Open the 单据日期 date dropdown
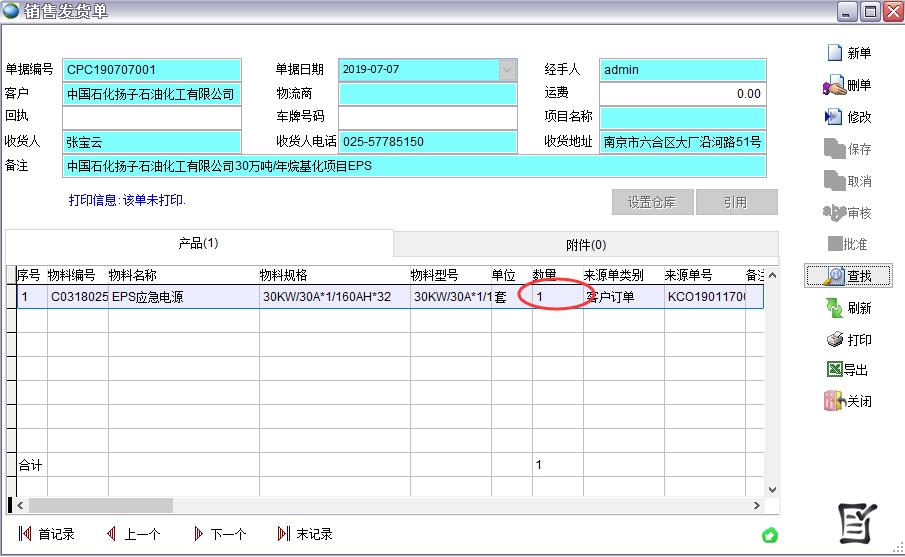Screen dimensions: 905x557 507,70
